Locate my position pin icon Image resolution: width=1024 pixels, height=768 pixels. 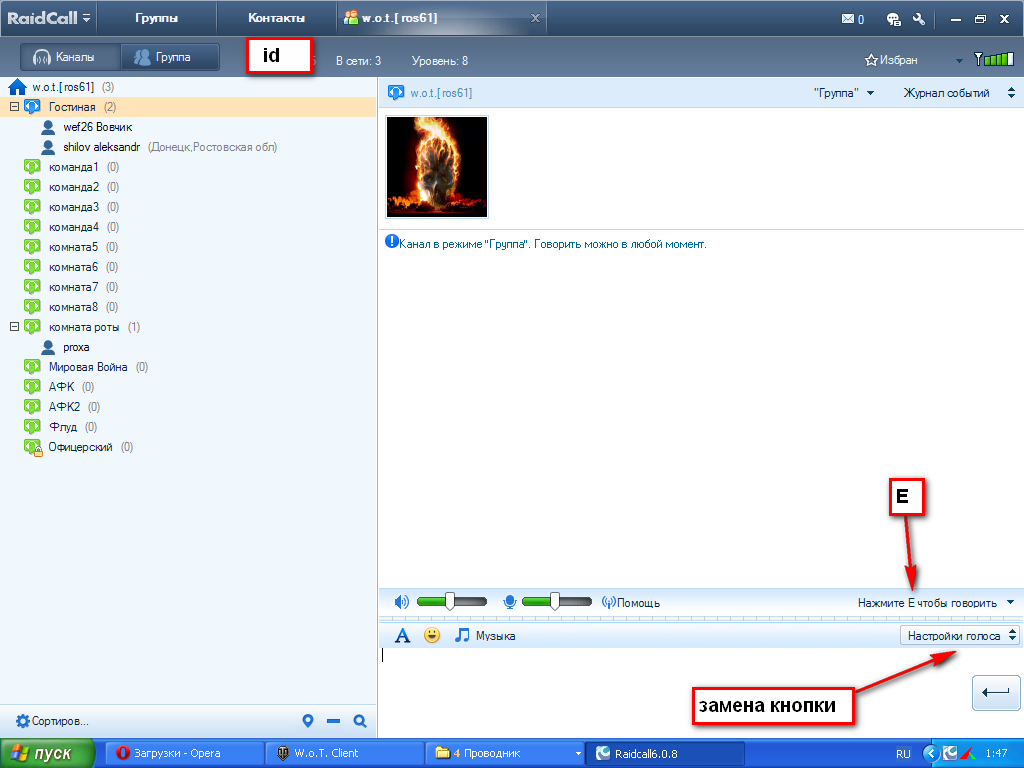click(x=308, y=721)
